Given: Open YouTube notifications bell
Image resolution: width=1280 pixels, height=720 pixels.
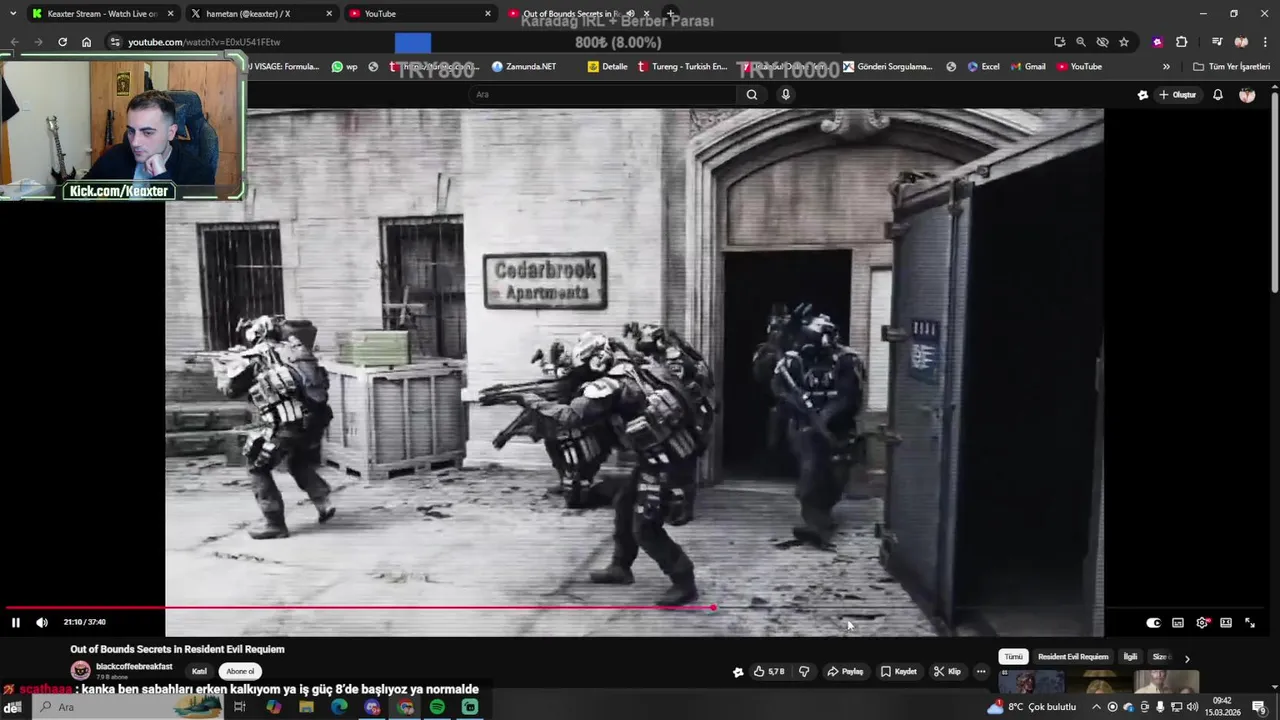Looking at the screenshot, I should click(1218, 95).
